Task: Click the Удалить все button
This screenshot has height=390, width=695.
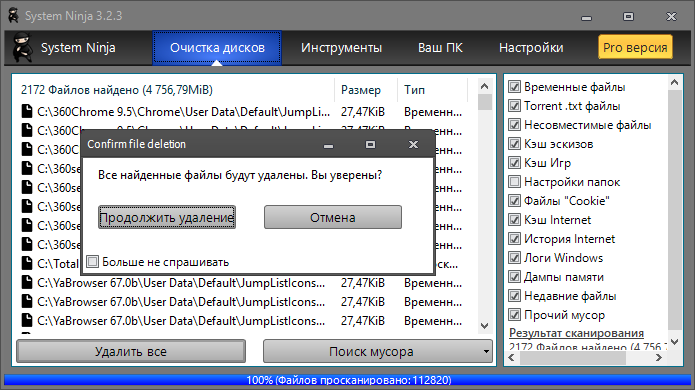Action: [x=131, y=351]
